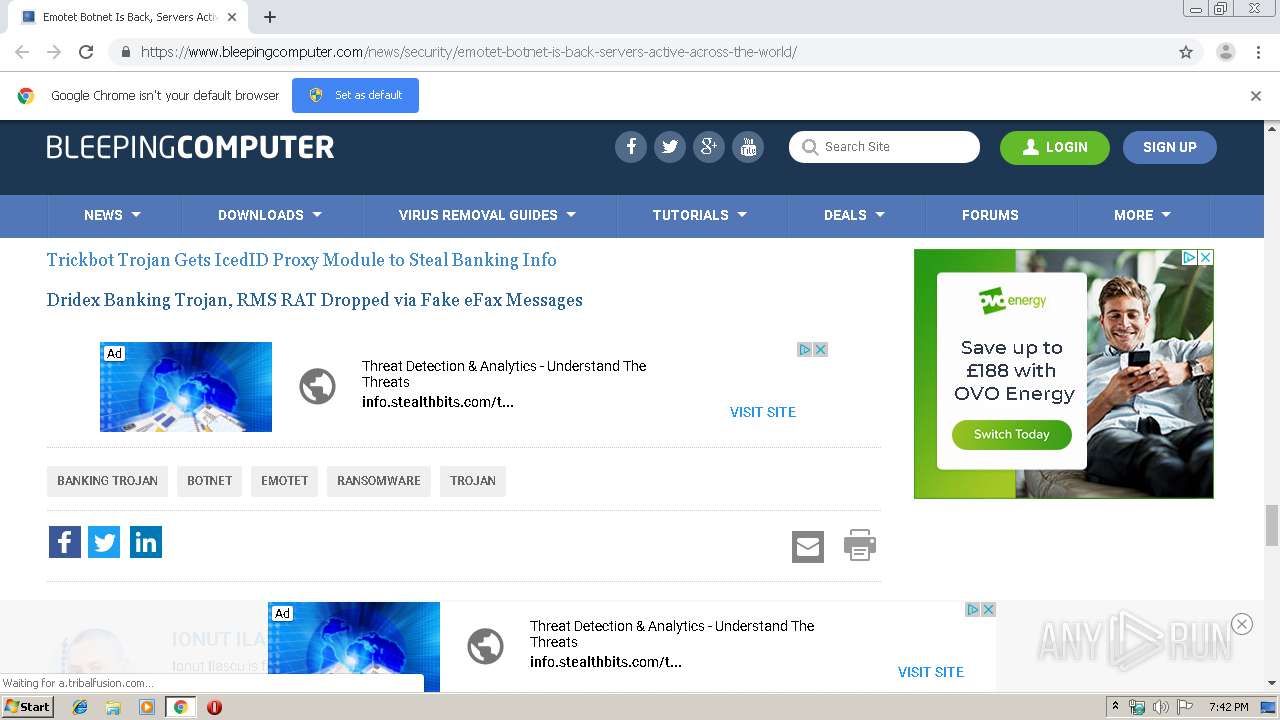
Task: Print this article
Action: tap(860, 545)
